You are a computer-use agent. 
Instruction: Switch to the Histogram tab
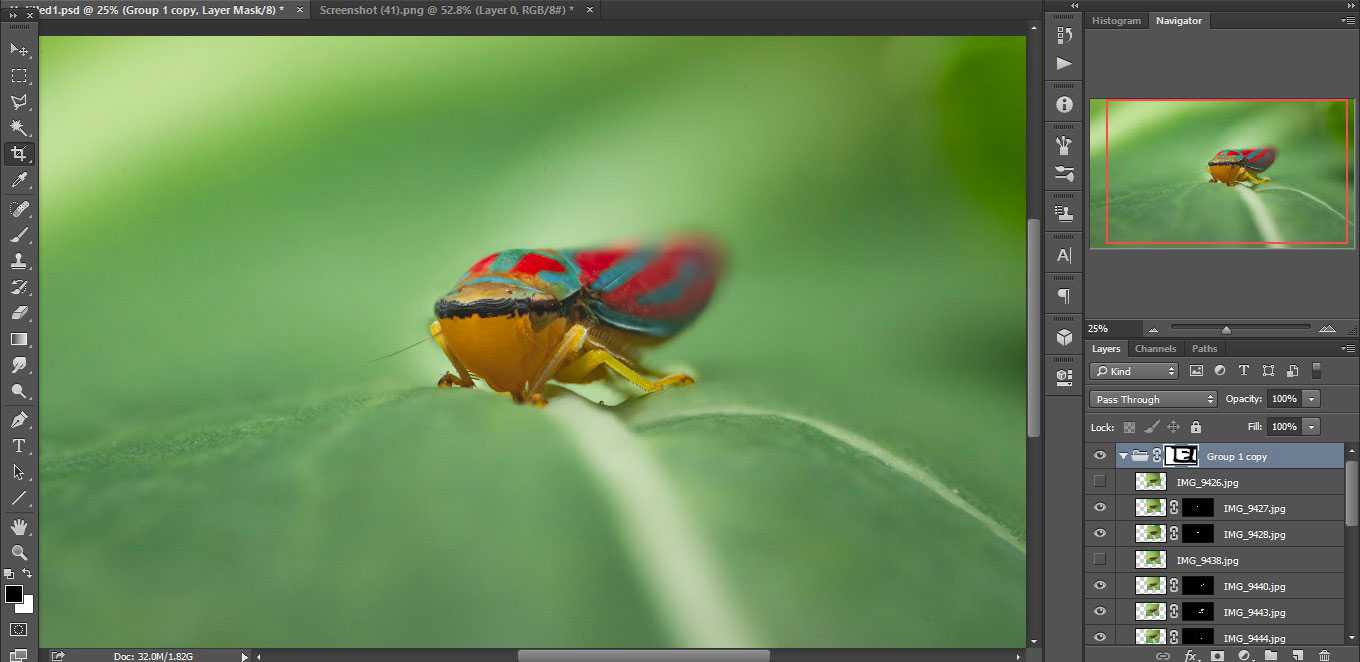point(1116,20)
